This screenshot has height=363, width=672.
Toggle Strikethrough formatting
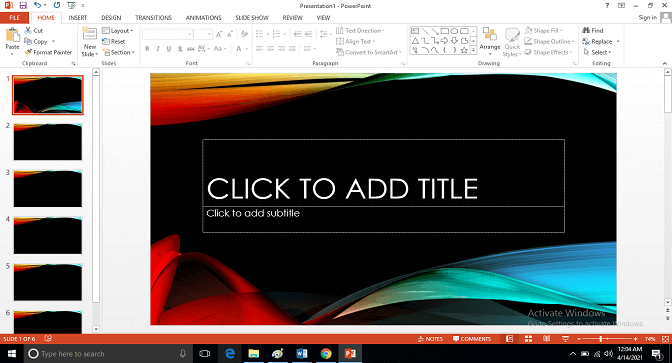click(191, 49)
